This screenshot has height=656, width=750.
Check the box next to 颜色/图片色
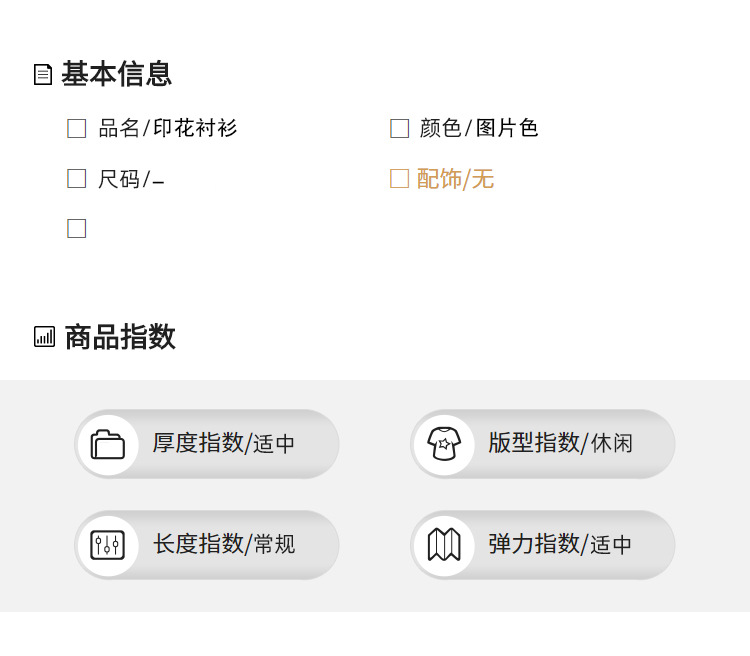(399, 128)
